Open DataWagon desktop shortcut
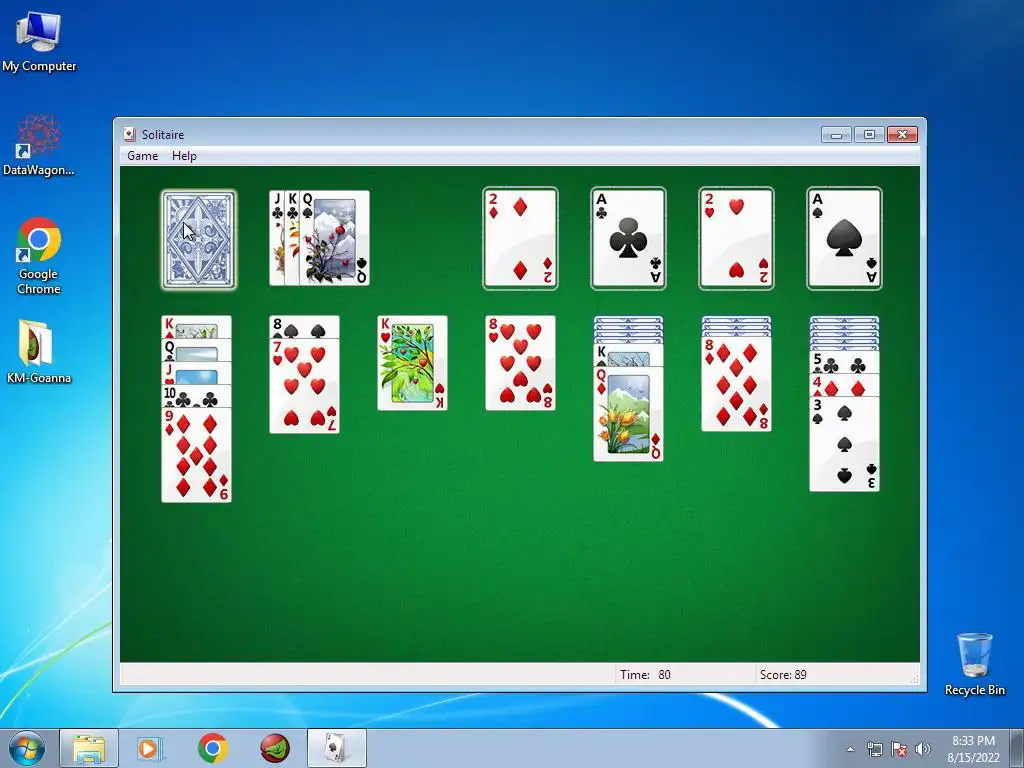Image resolution: width=1024 pixels, height=768 pixels. (39, 145)
